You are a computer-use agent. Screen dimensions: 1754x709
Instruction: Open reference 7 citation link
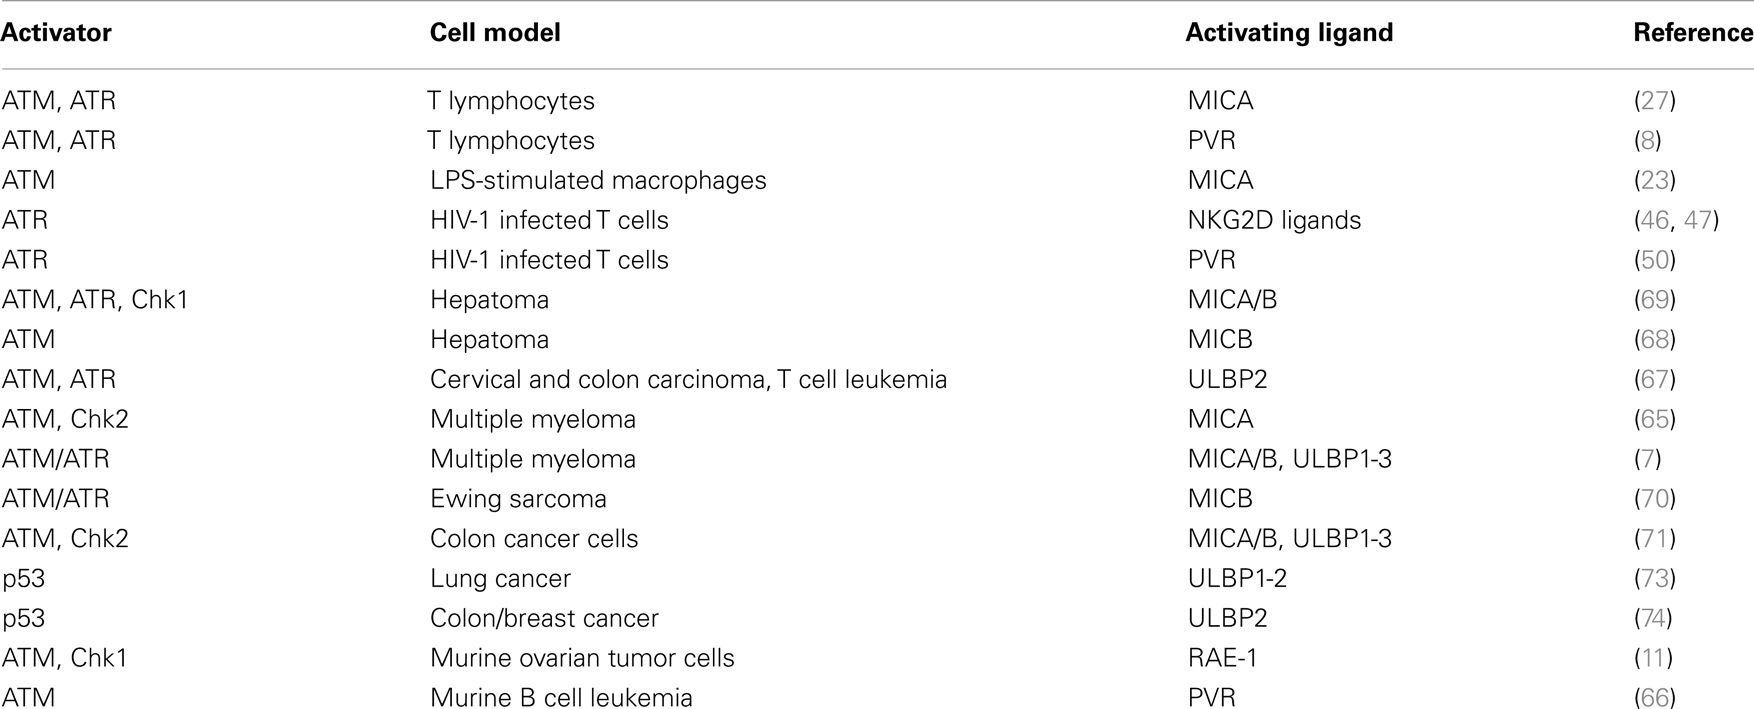pyautogui.click(x=1648, y=459)
